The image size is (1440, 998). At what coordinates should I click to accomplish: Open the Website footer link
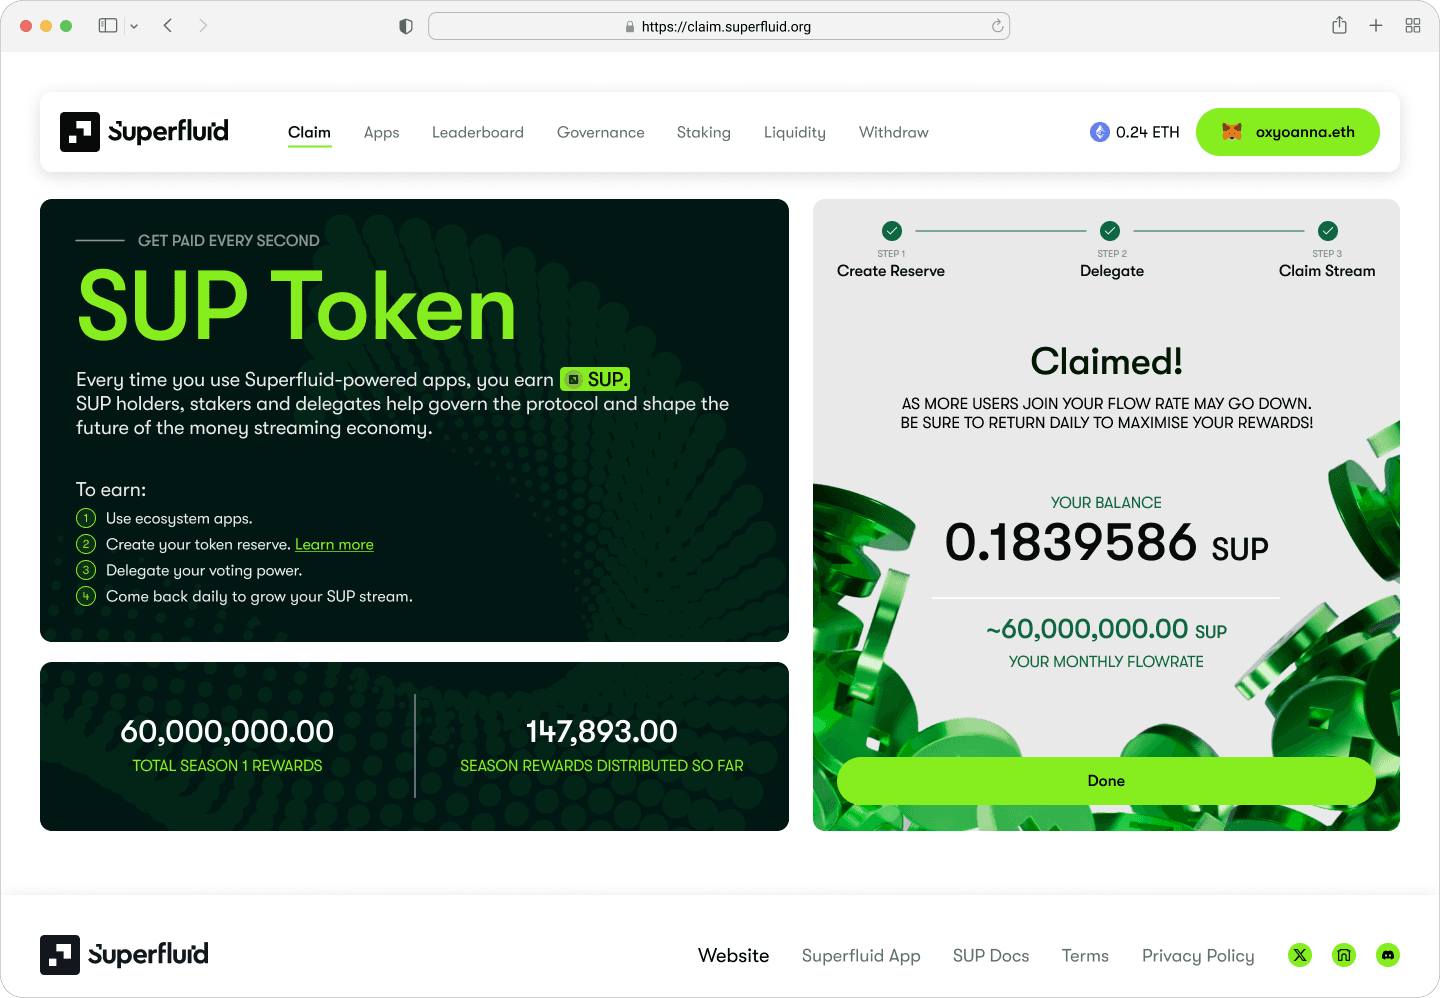tap(734, 956)
